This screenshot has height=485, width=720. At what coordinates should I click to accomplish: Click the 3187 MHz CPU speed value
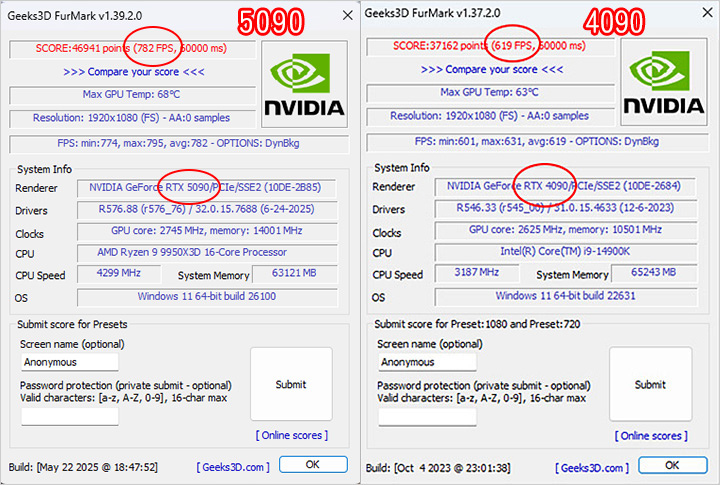477,273
